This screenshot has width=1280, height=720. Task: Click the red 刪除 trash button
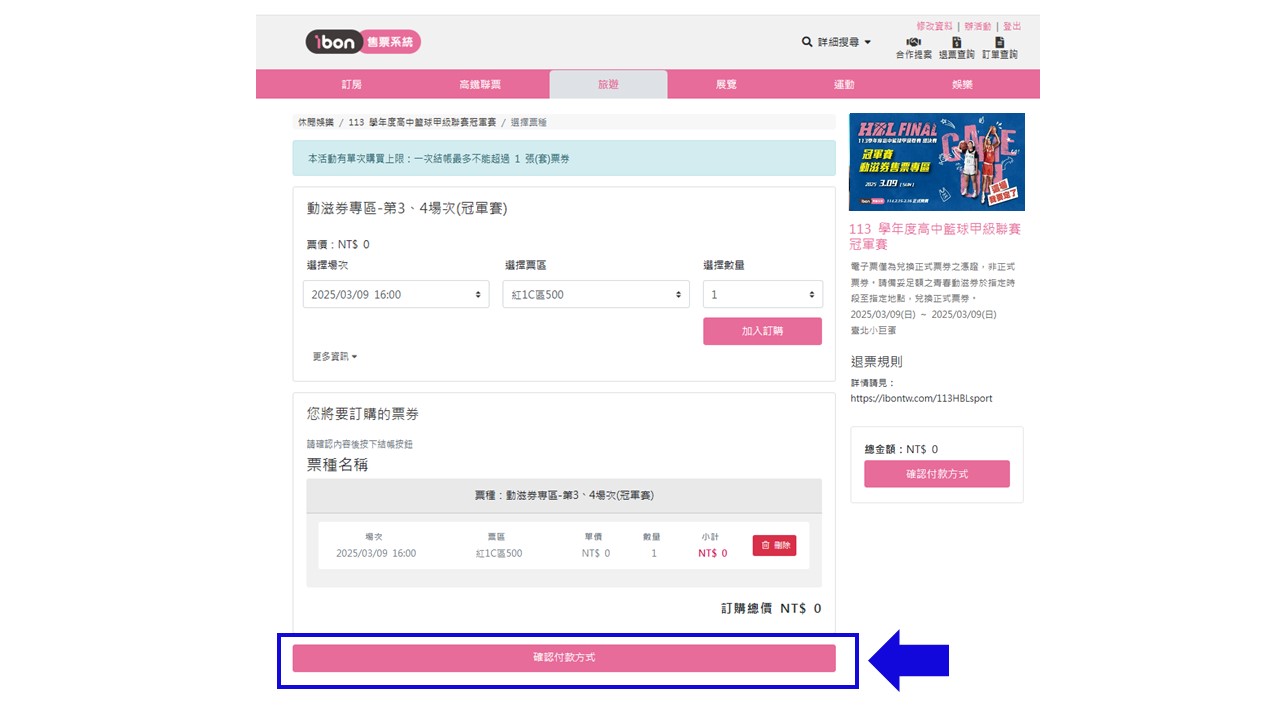click(774, 545)
